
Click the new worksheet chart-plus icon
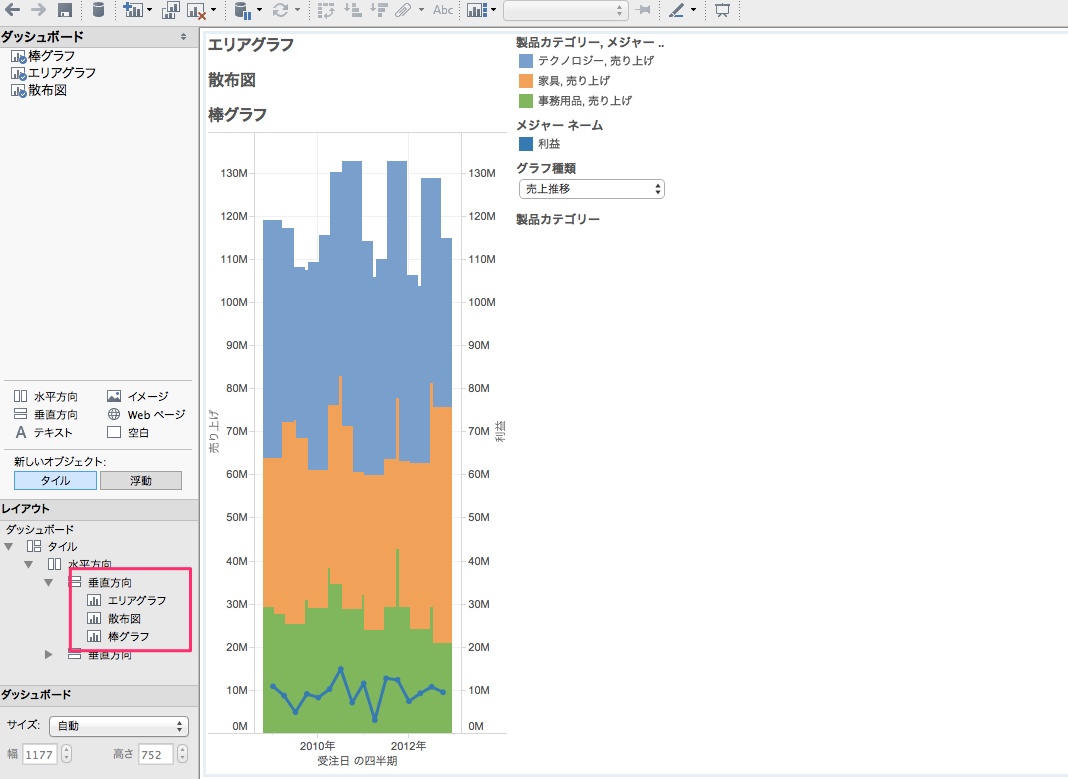(x=133, y=10)
